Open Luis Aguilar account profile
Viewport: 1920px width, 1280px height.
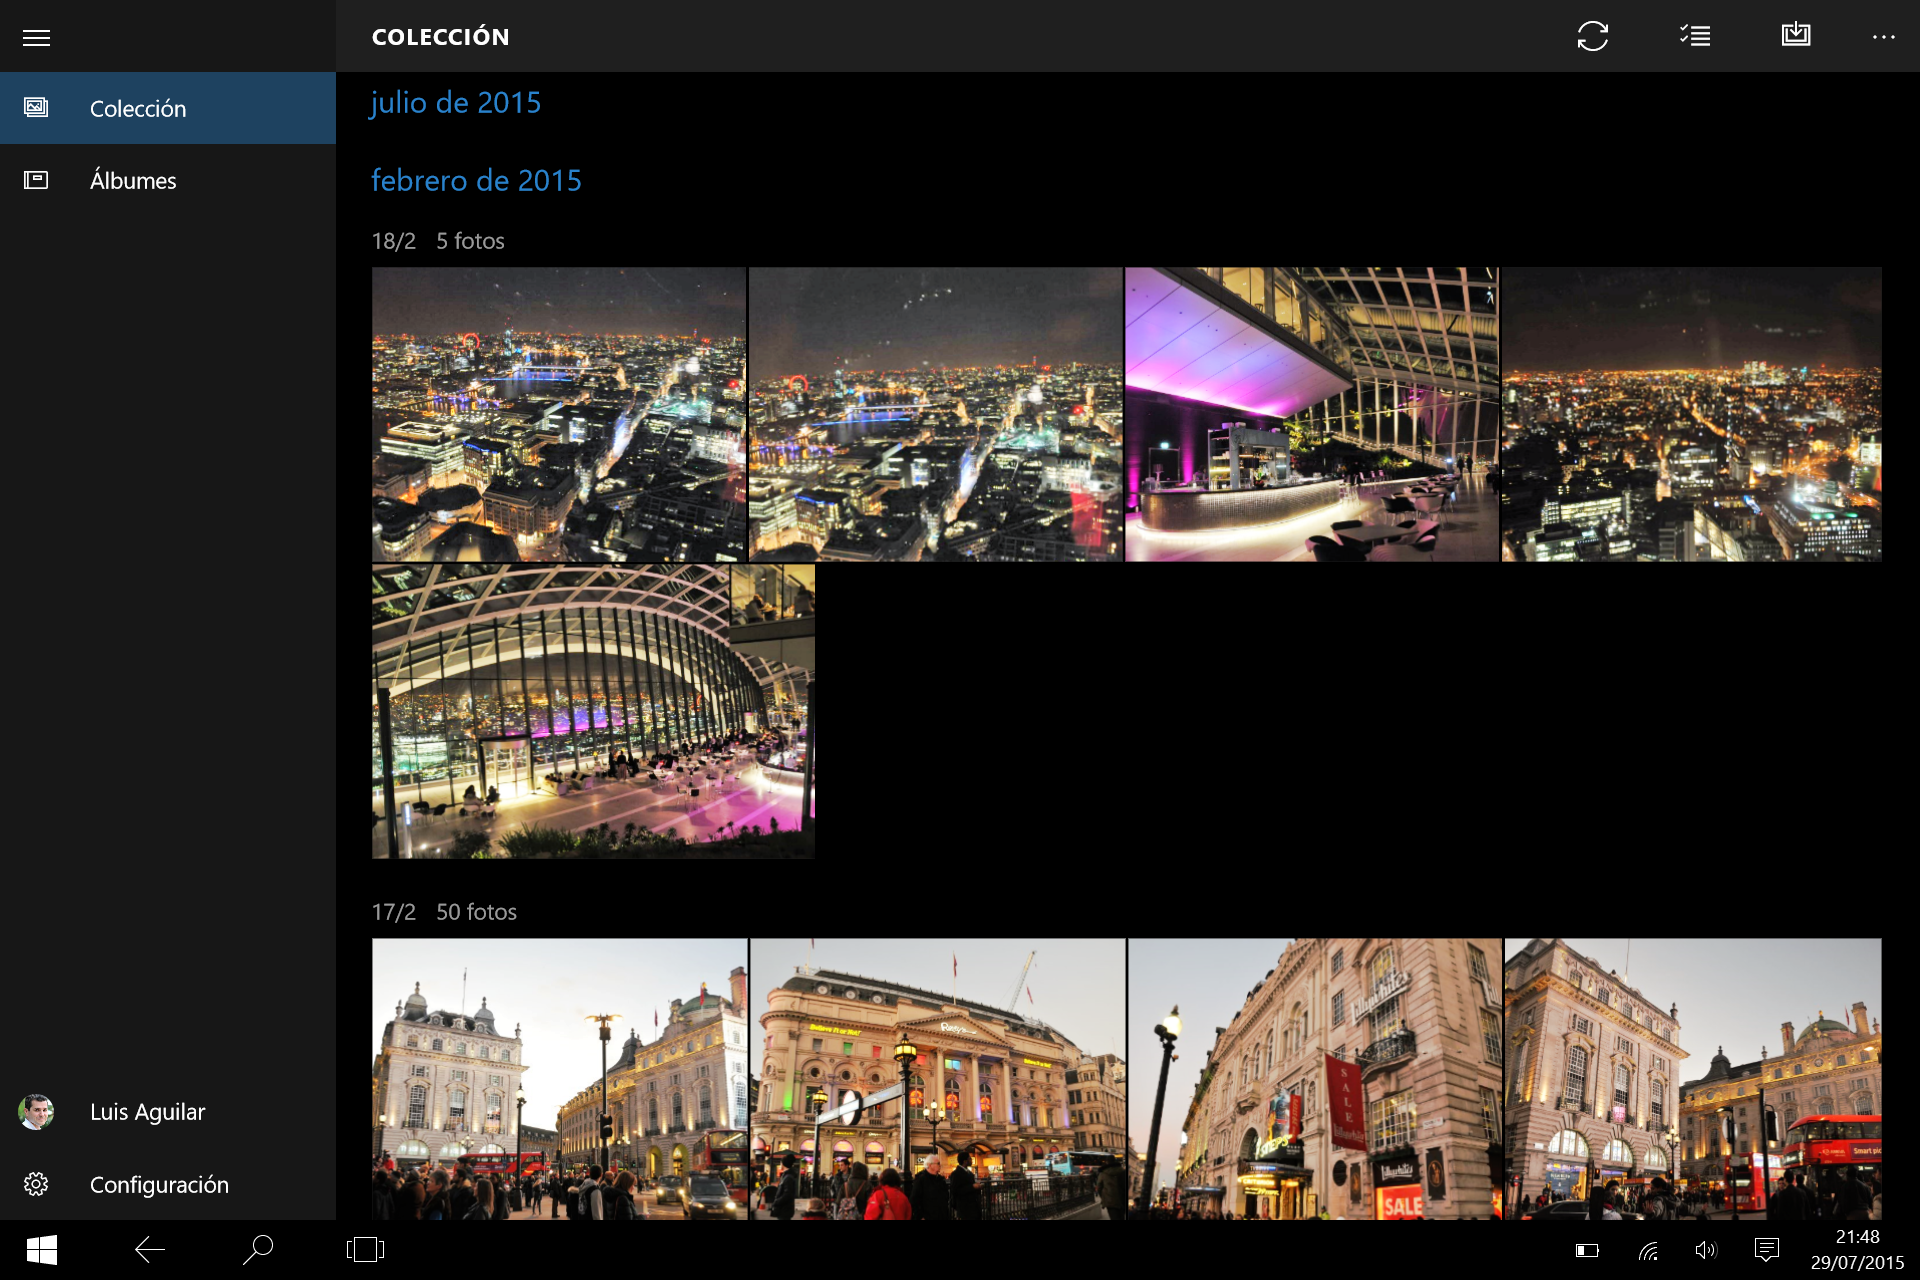point(147,1112)
